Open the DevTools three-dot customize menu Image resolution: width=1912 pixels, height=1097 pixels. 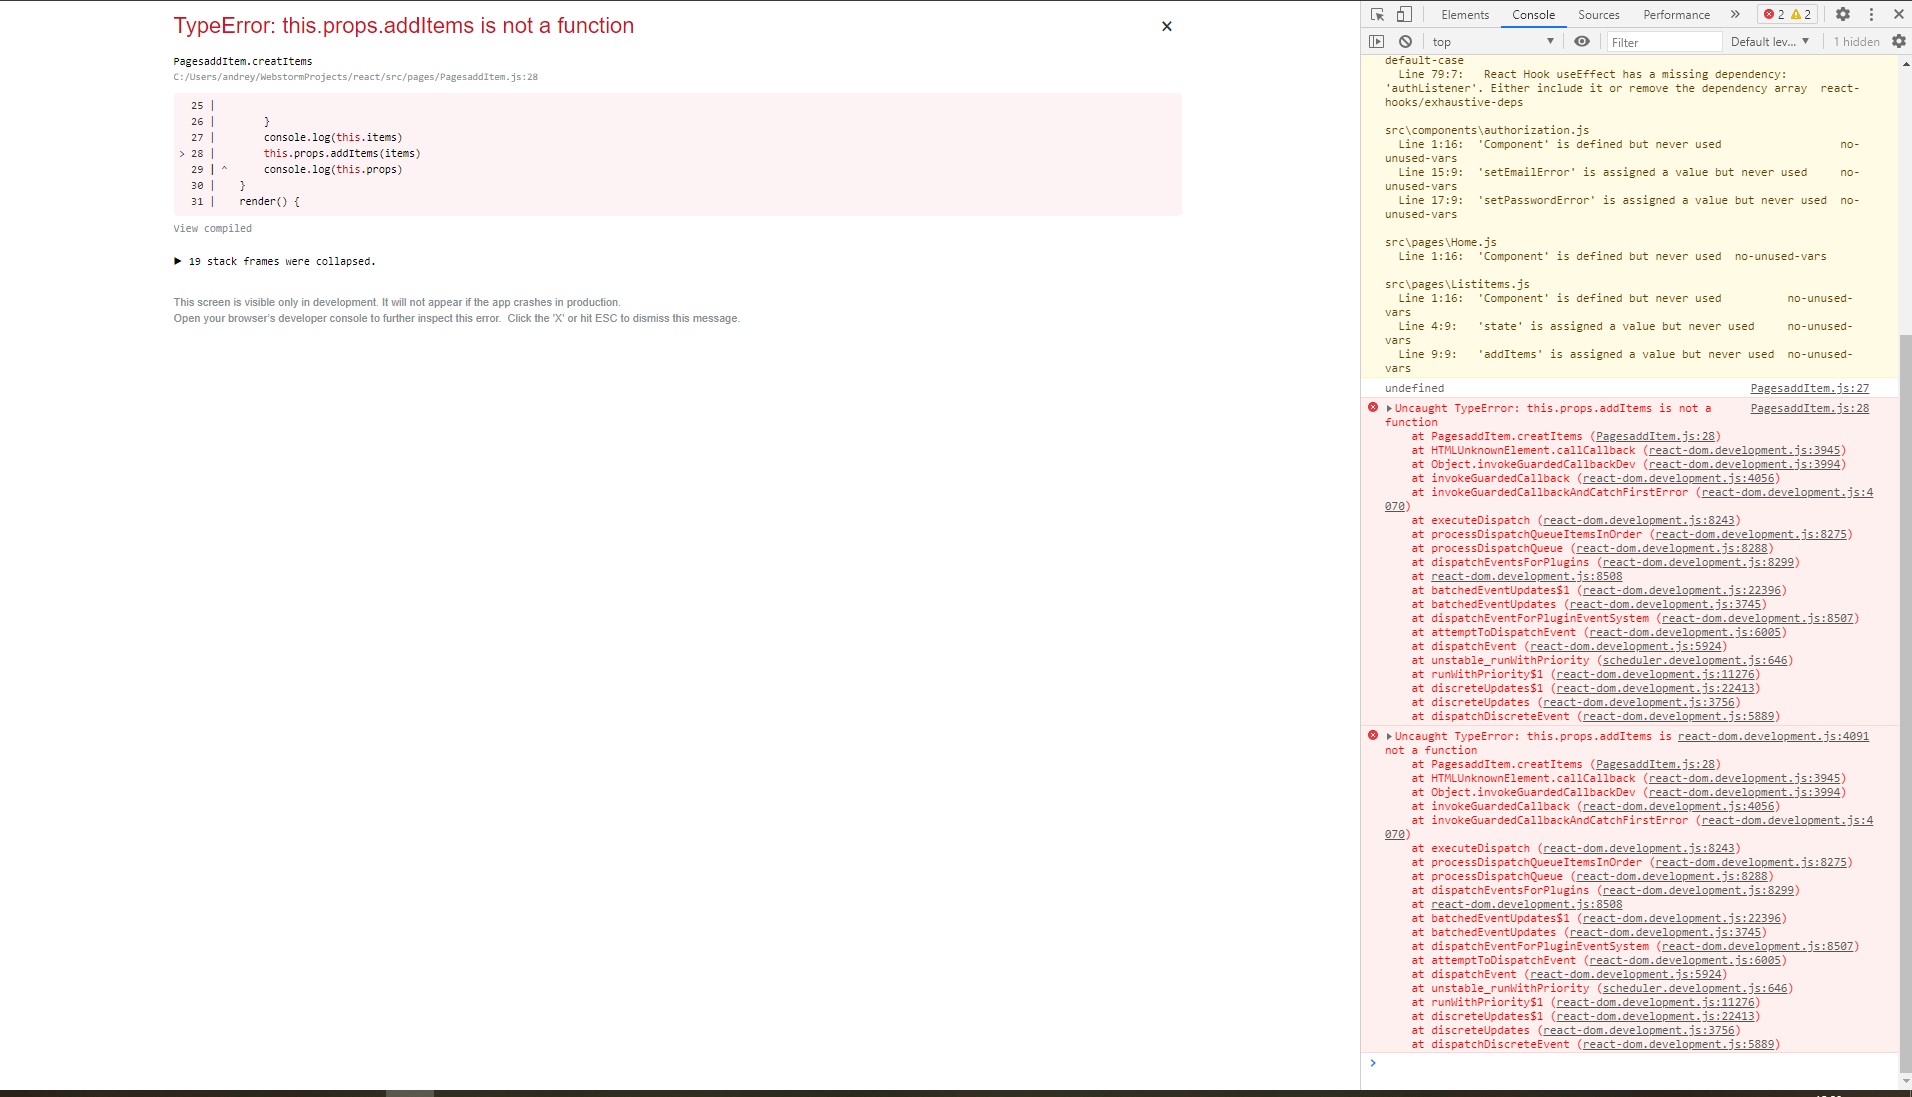[x=1871, y=14]
